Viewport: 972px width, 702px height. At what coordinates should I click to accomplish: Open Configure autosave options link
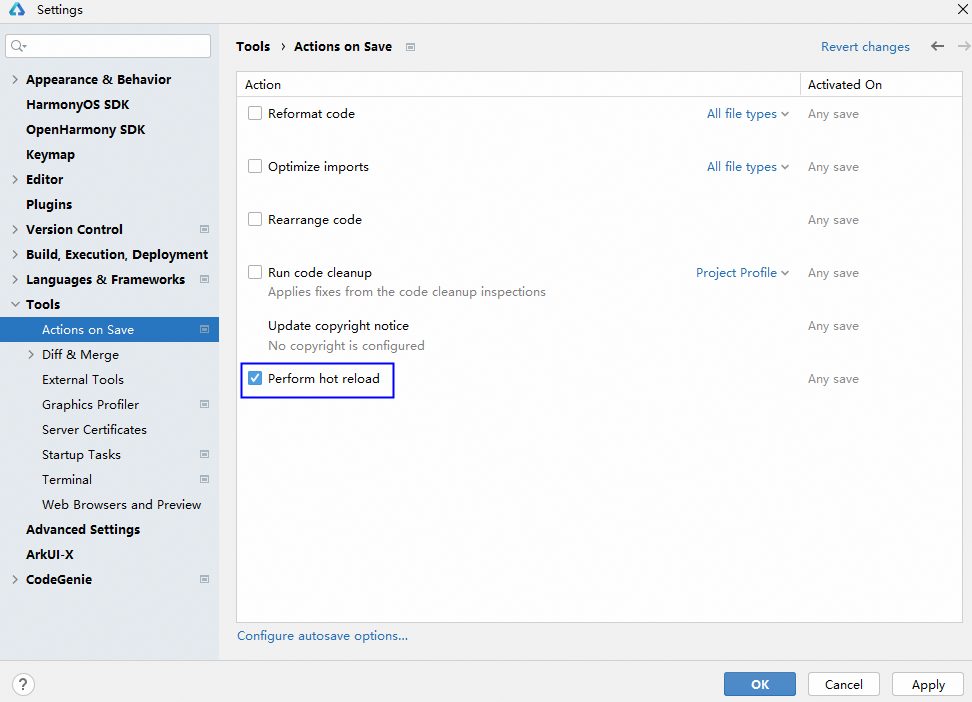322,636
